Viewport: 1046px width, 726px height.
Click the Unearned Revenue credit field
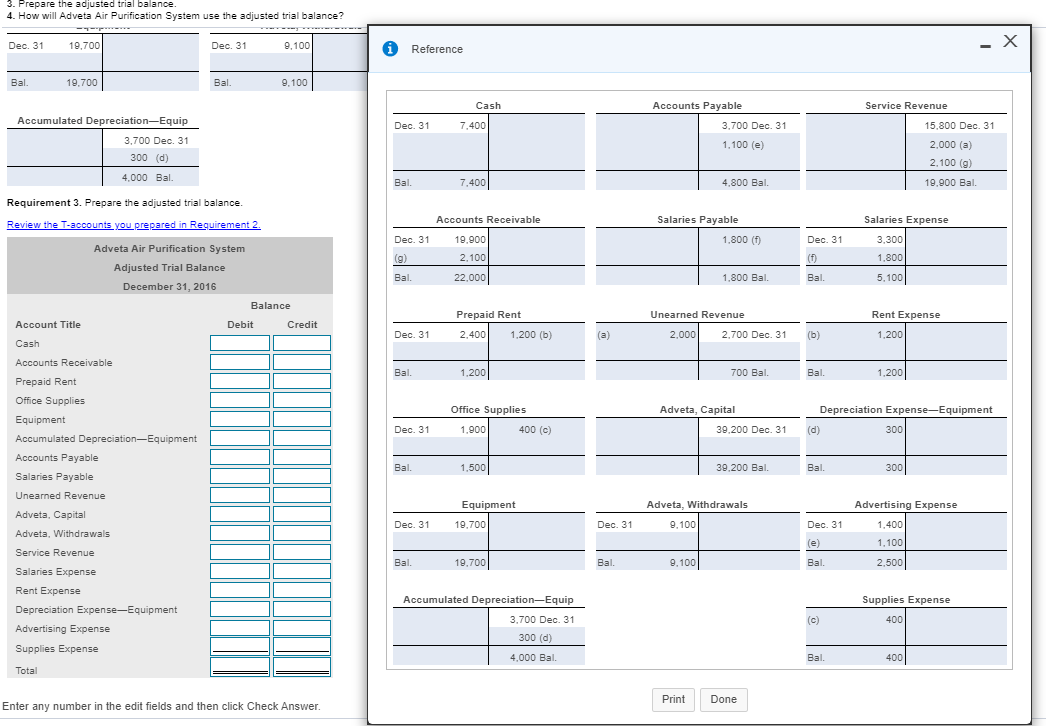[x=302, y=495]
